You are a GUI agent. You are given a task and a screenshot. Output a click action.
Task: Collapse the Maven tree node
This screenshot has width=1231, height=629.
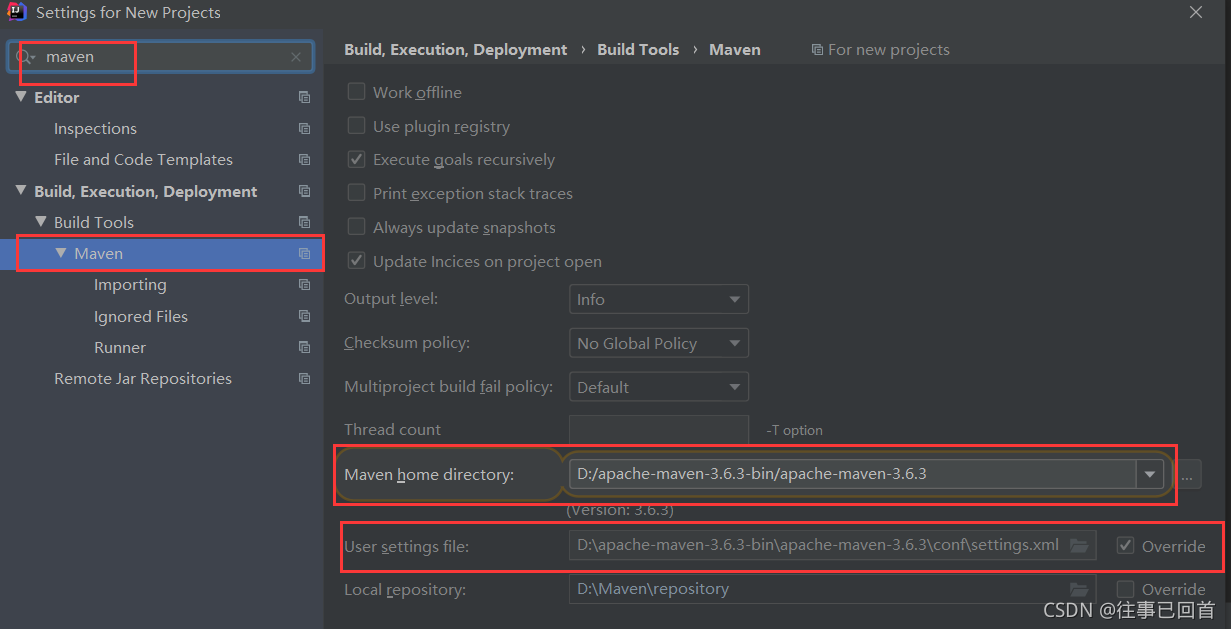point(61,253)
